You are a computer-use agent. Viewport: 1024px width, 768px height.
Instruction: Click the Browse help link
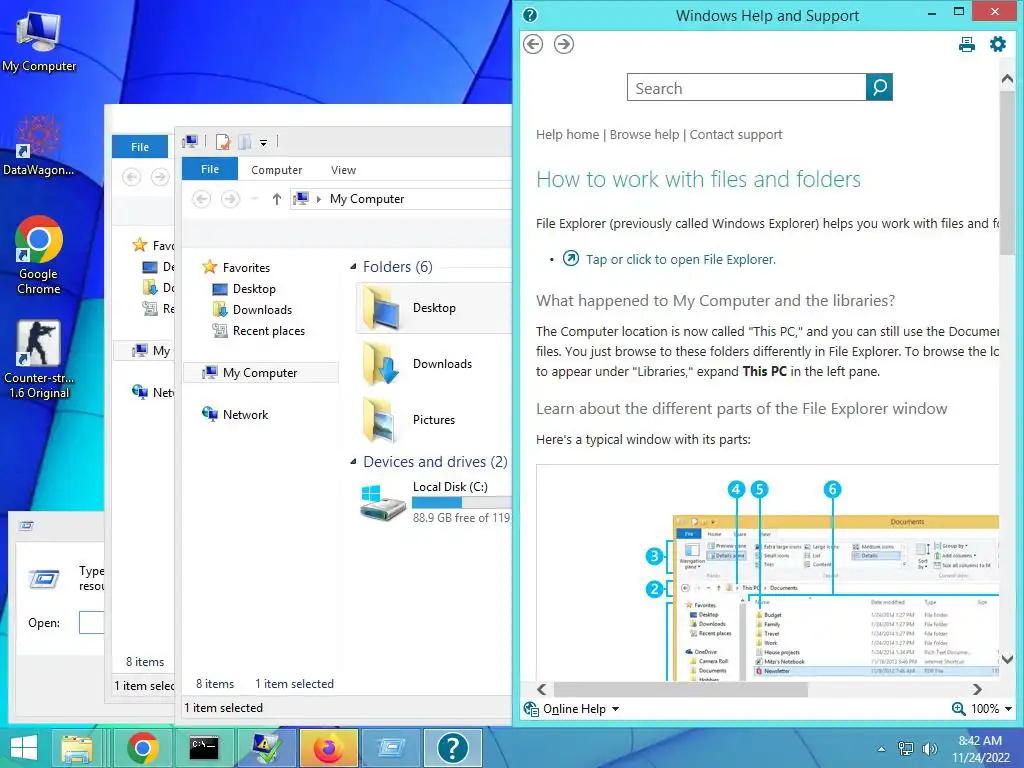coord(644,135)
